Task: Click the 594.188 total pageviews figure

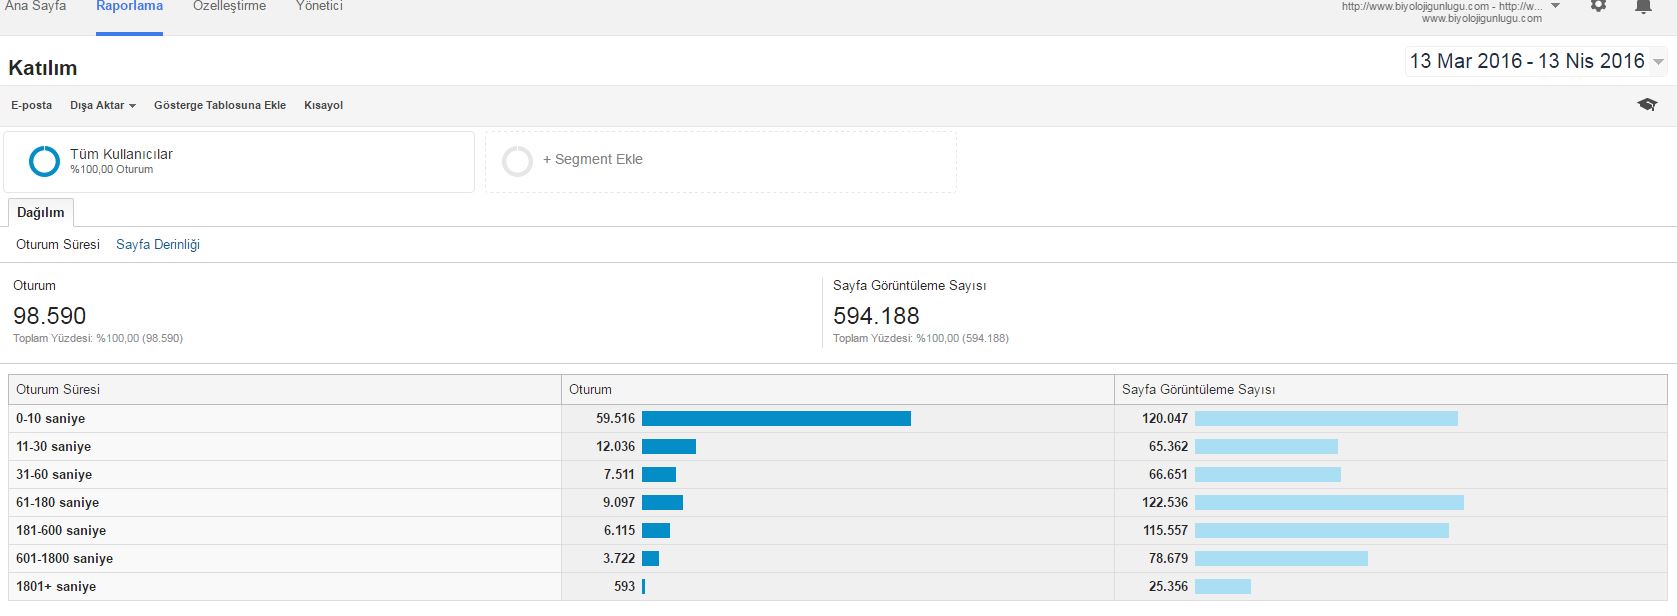Action: tap(876, 316)
